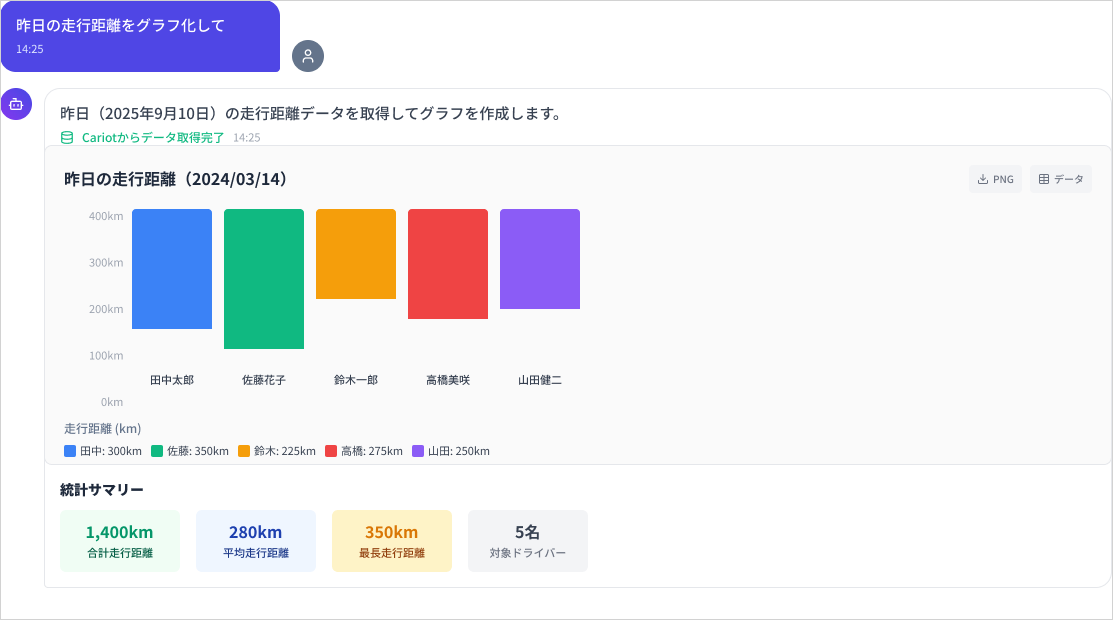
Task: Click the green database icon next to Cariot status
Action: pos(66,137)
